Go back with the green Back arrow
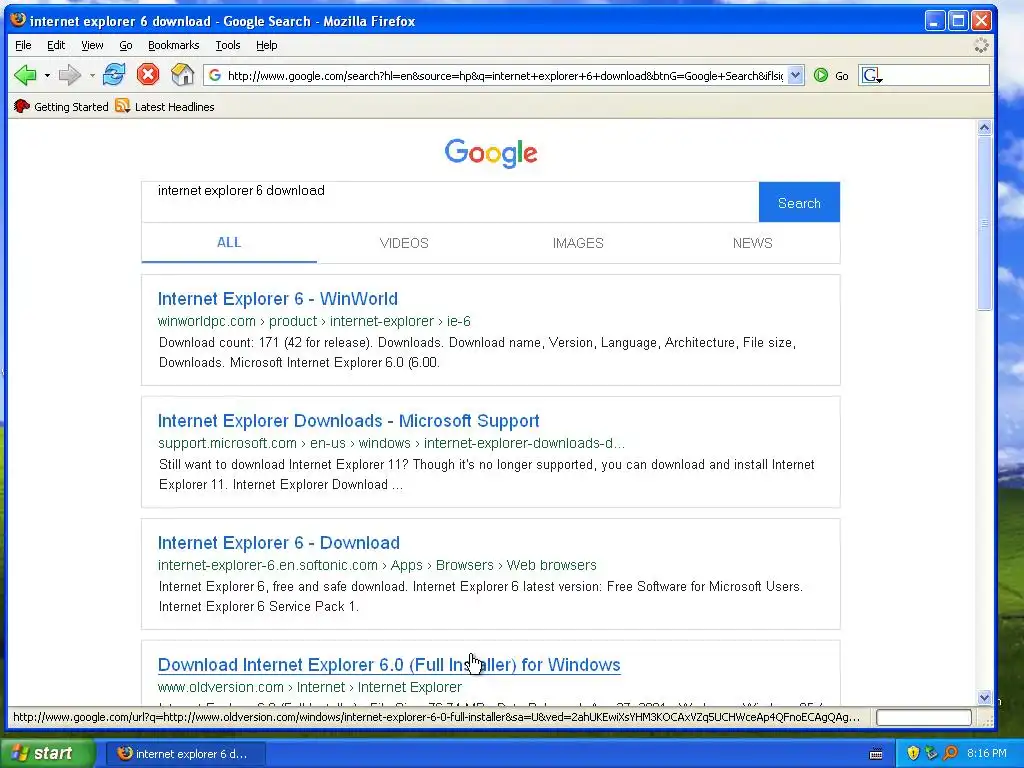Viewport: 1024px width, 768px height. point(25,75)
